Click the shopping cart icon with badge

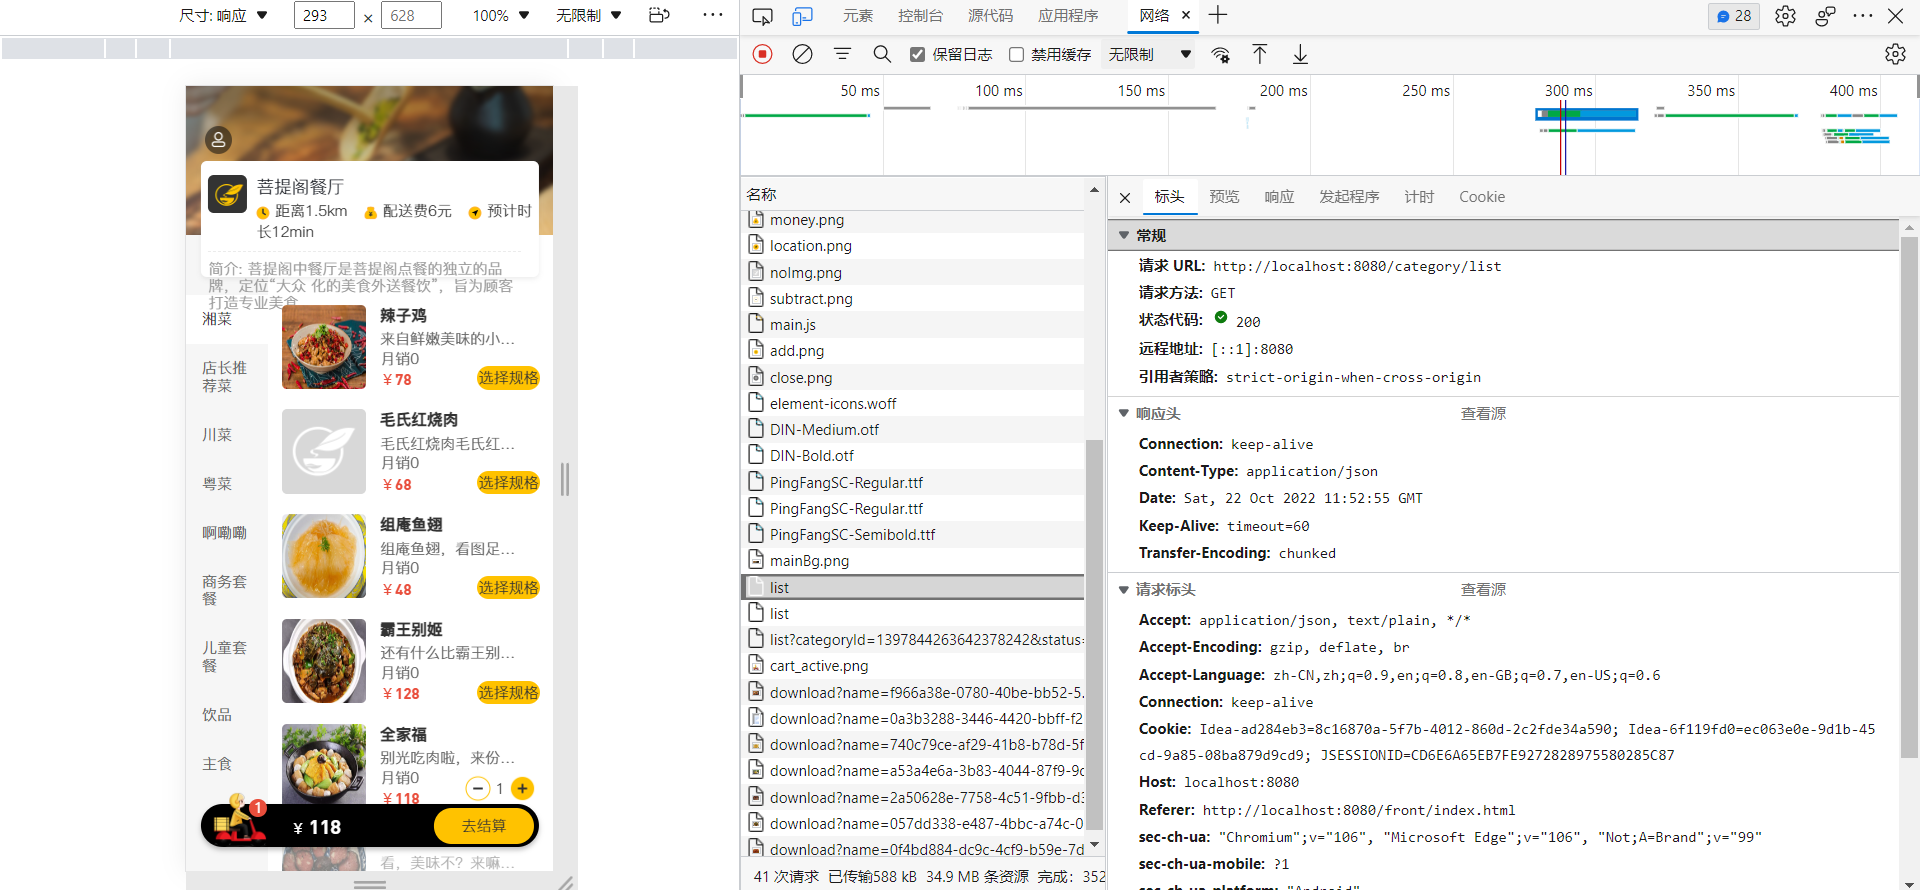click(238, 818)
